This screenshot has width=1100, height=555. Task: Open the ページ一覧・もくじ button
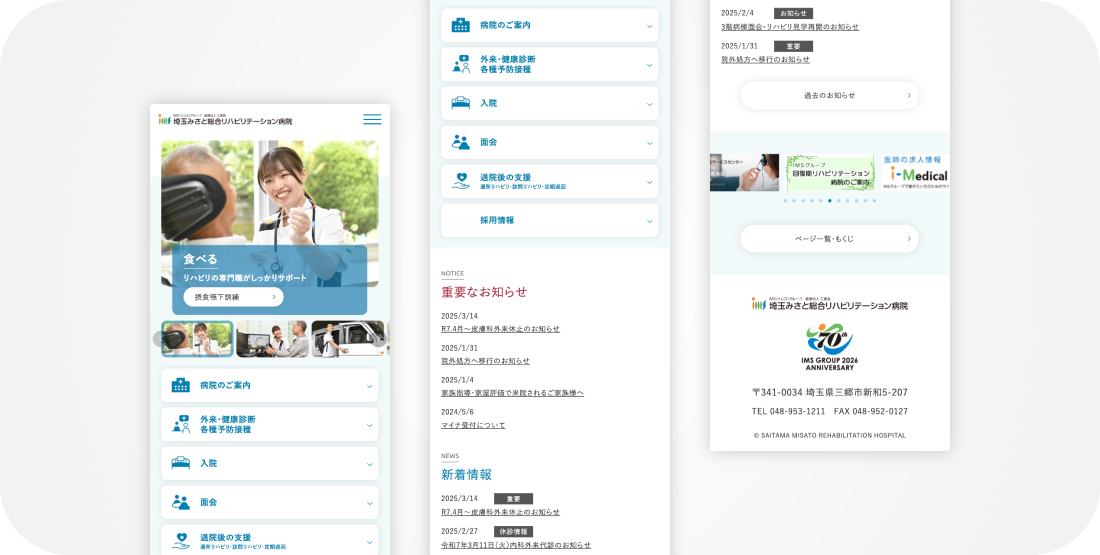[829, 239]
